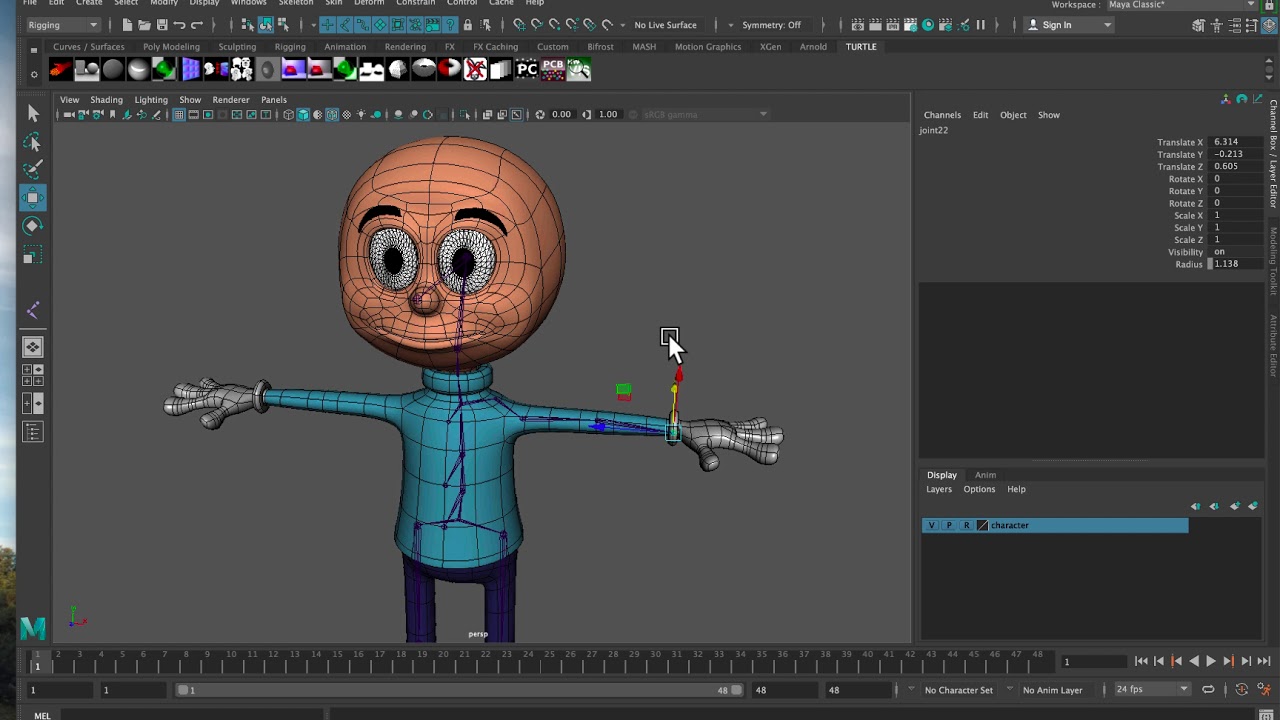Click the Redo arrow icon
Image resolution: width=1280 pixels, height=720 pixels.
pyautogui.click(x=197, y=25)
